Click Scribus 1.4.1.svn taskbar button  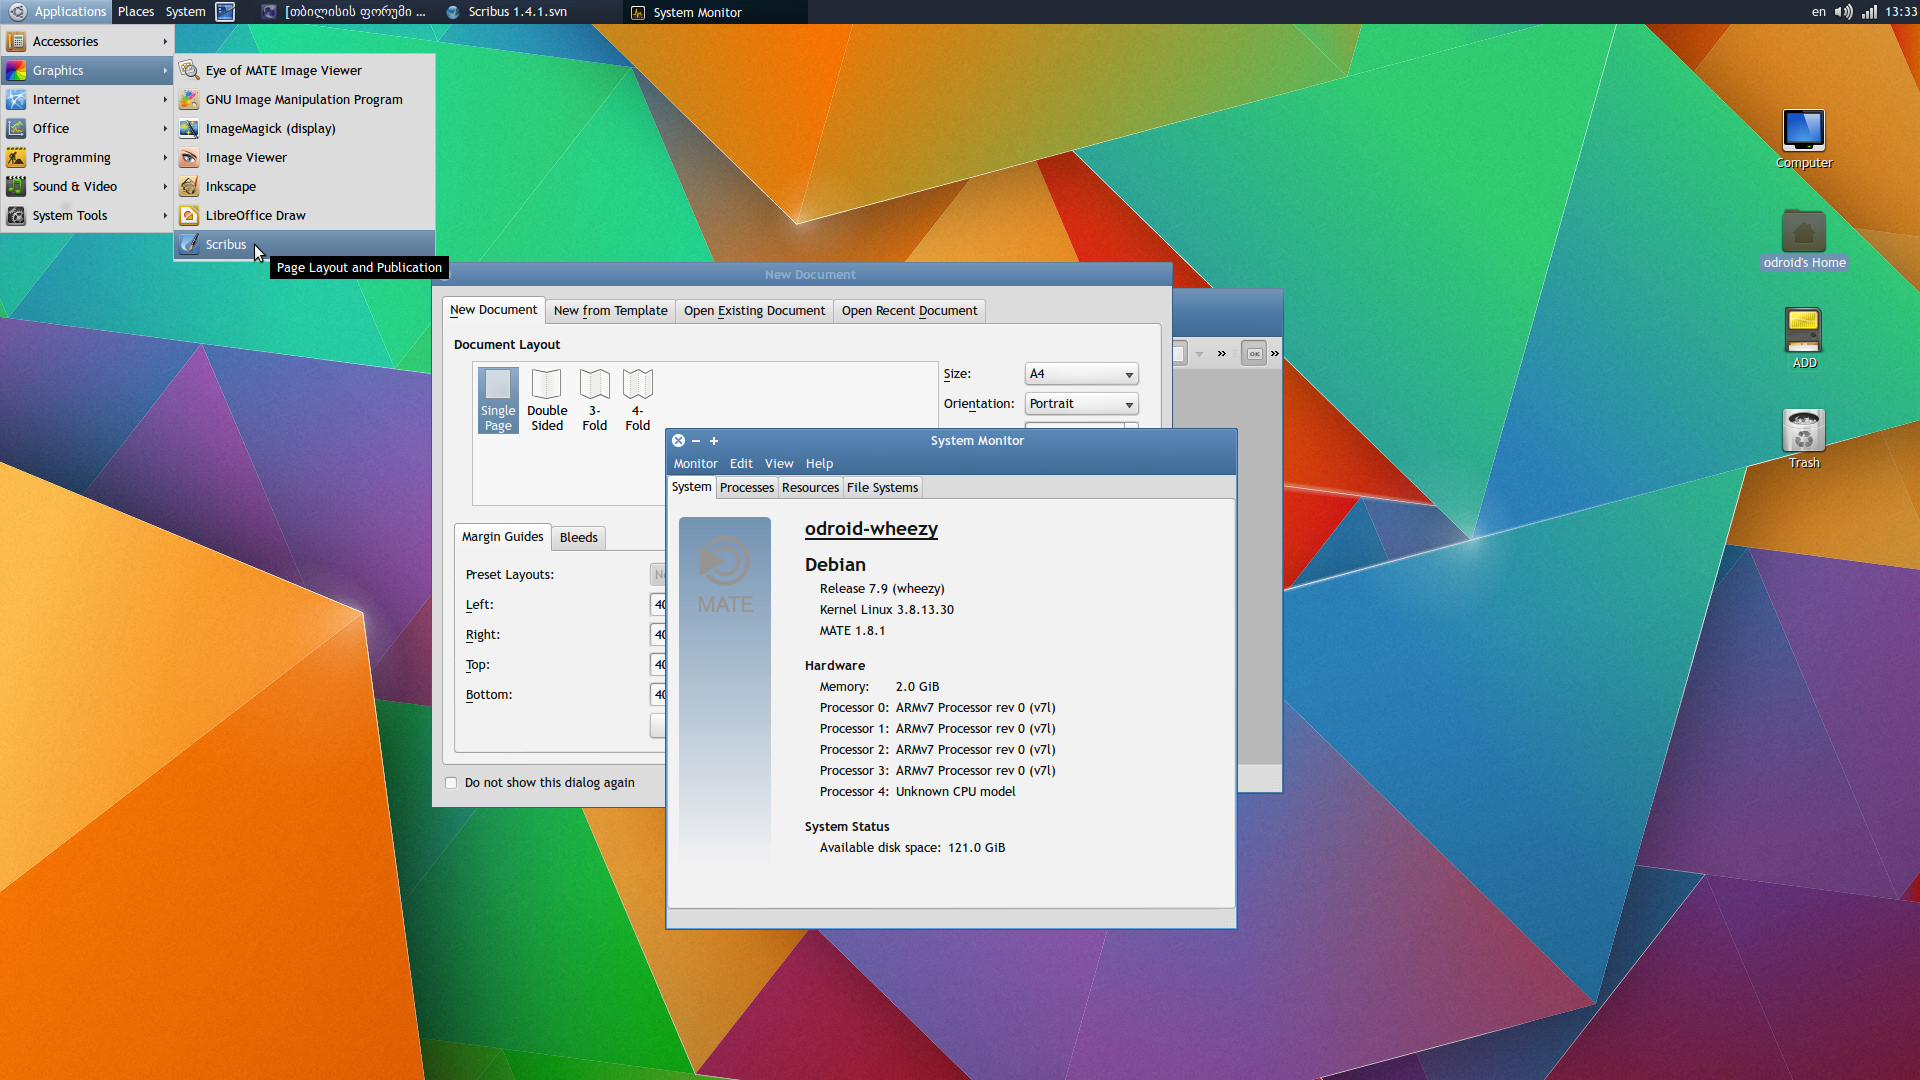[506, 12]
